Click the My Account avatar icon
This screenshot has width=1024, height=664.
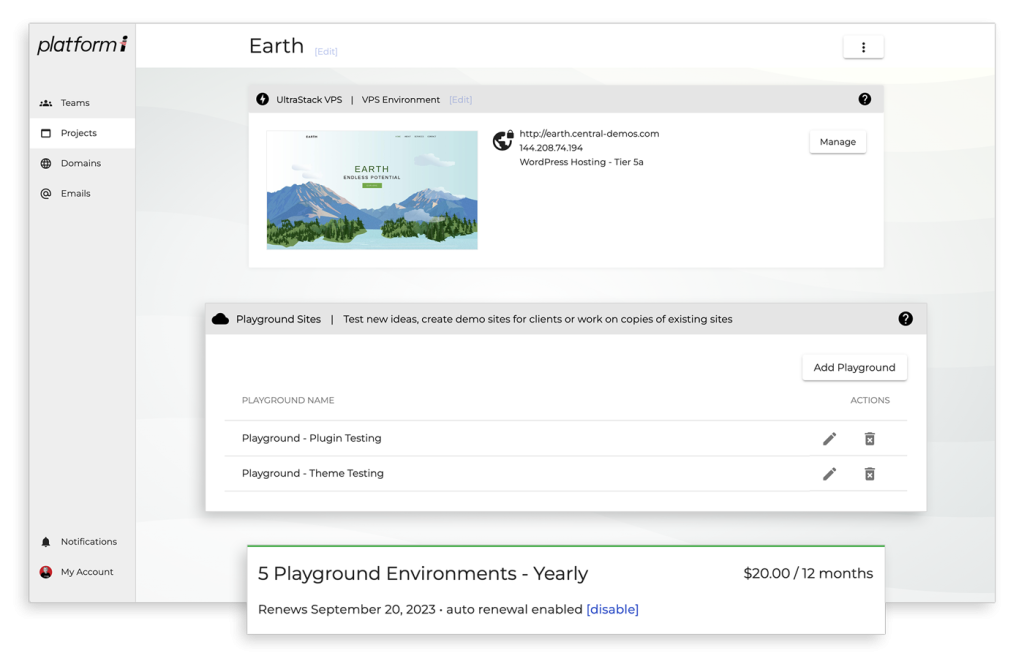point(46,572)
